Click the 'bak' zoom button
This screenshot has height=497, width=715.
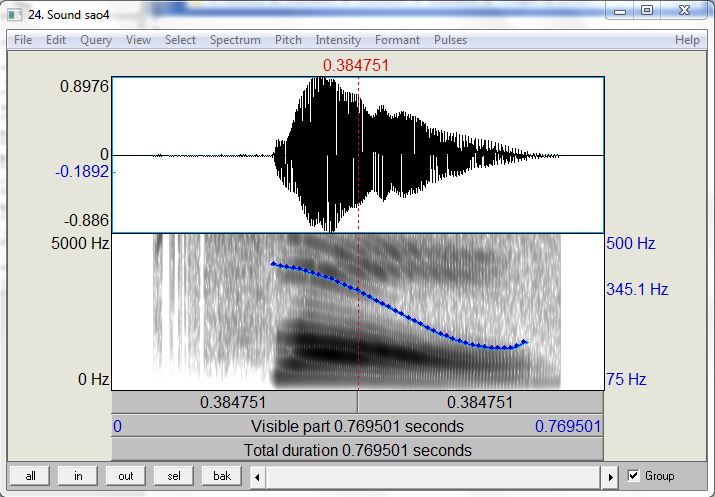click(x=222, y=476)
